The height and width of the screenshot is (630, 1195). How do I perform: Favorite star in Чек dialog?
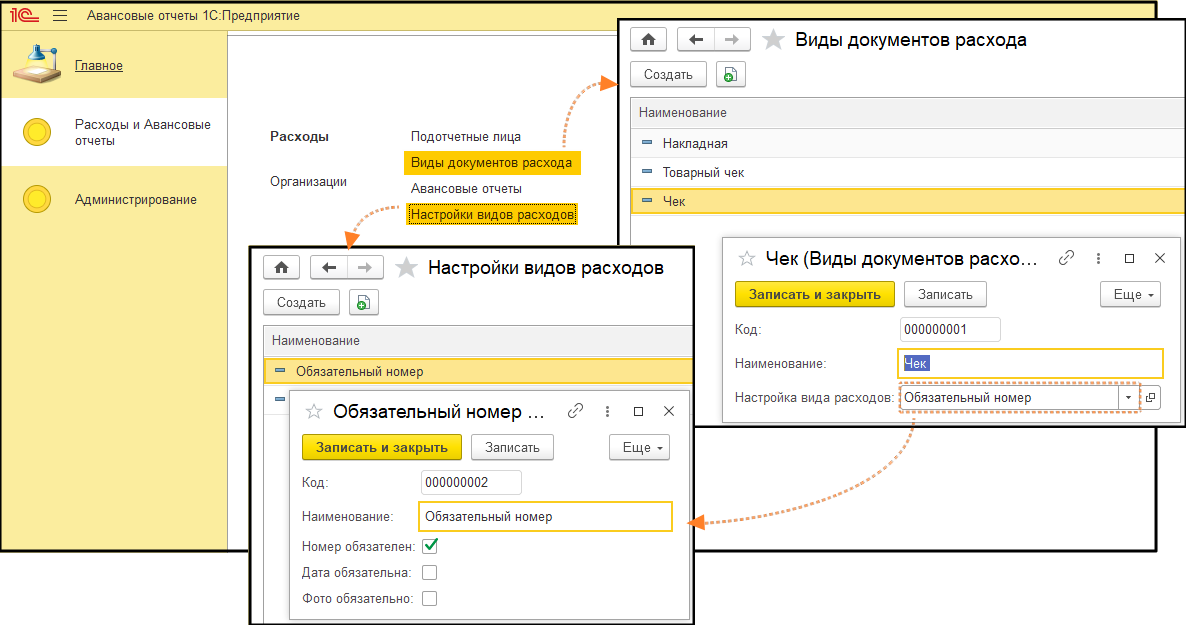coord(746,259)
